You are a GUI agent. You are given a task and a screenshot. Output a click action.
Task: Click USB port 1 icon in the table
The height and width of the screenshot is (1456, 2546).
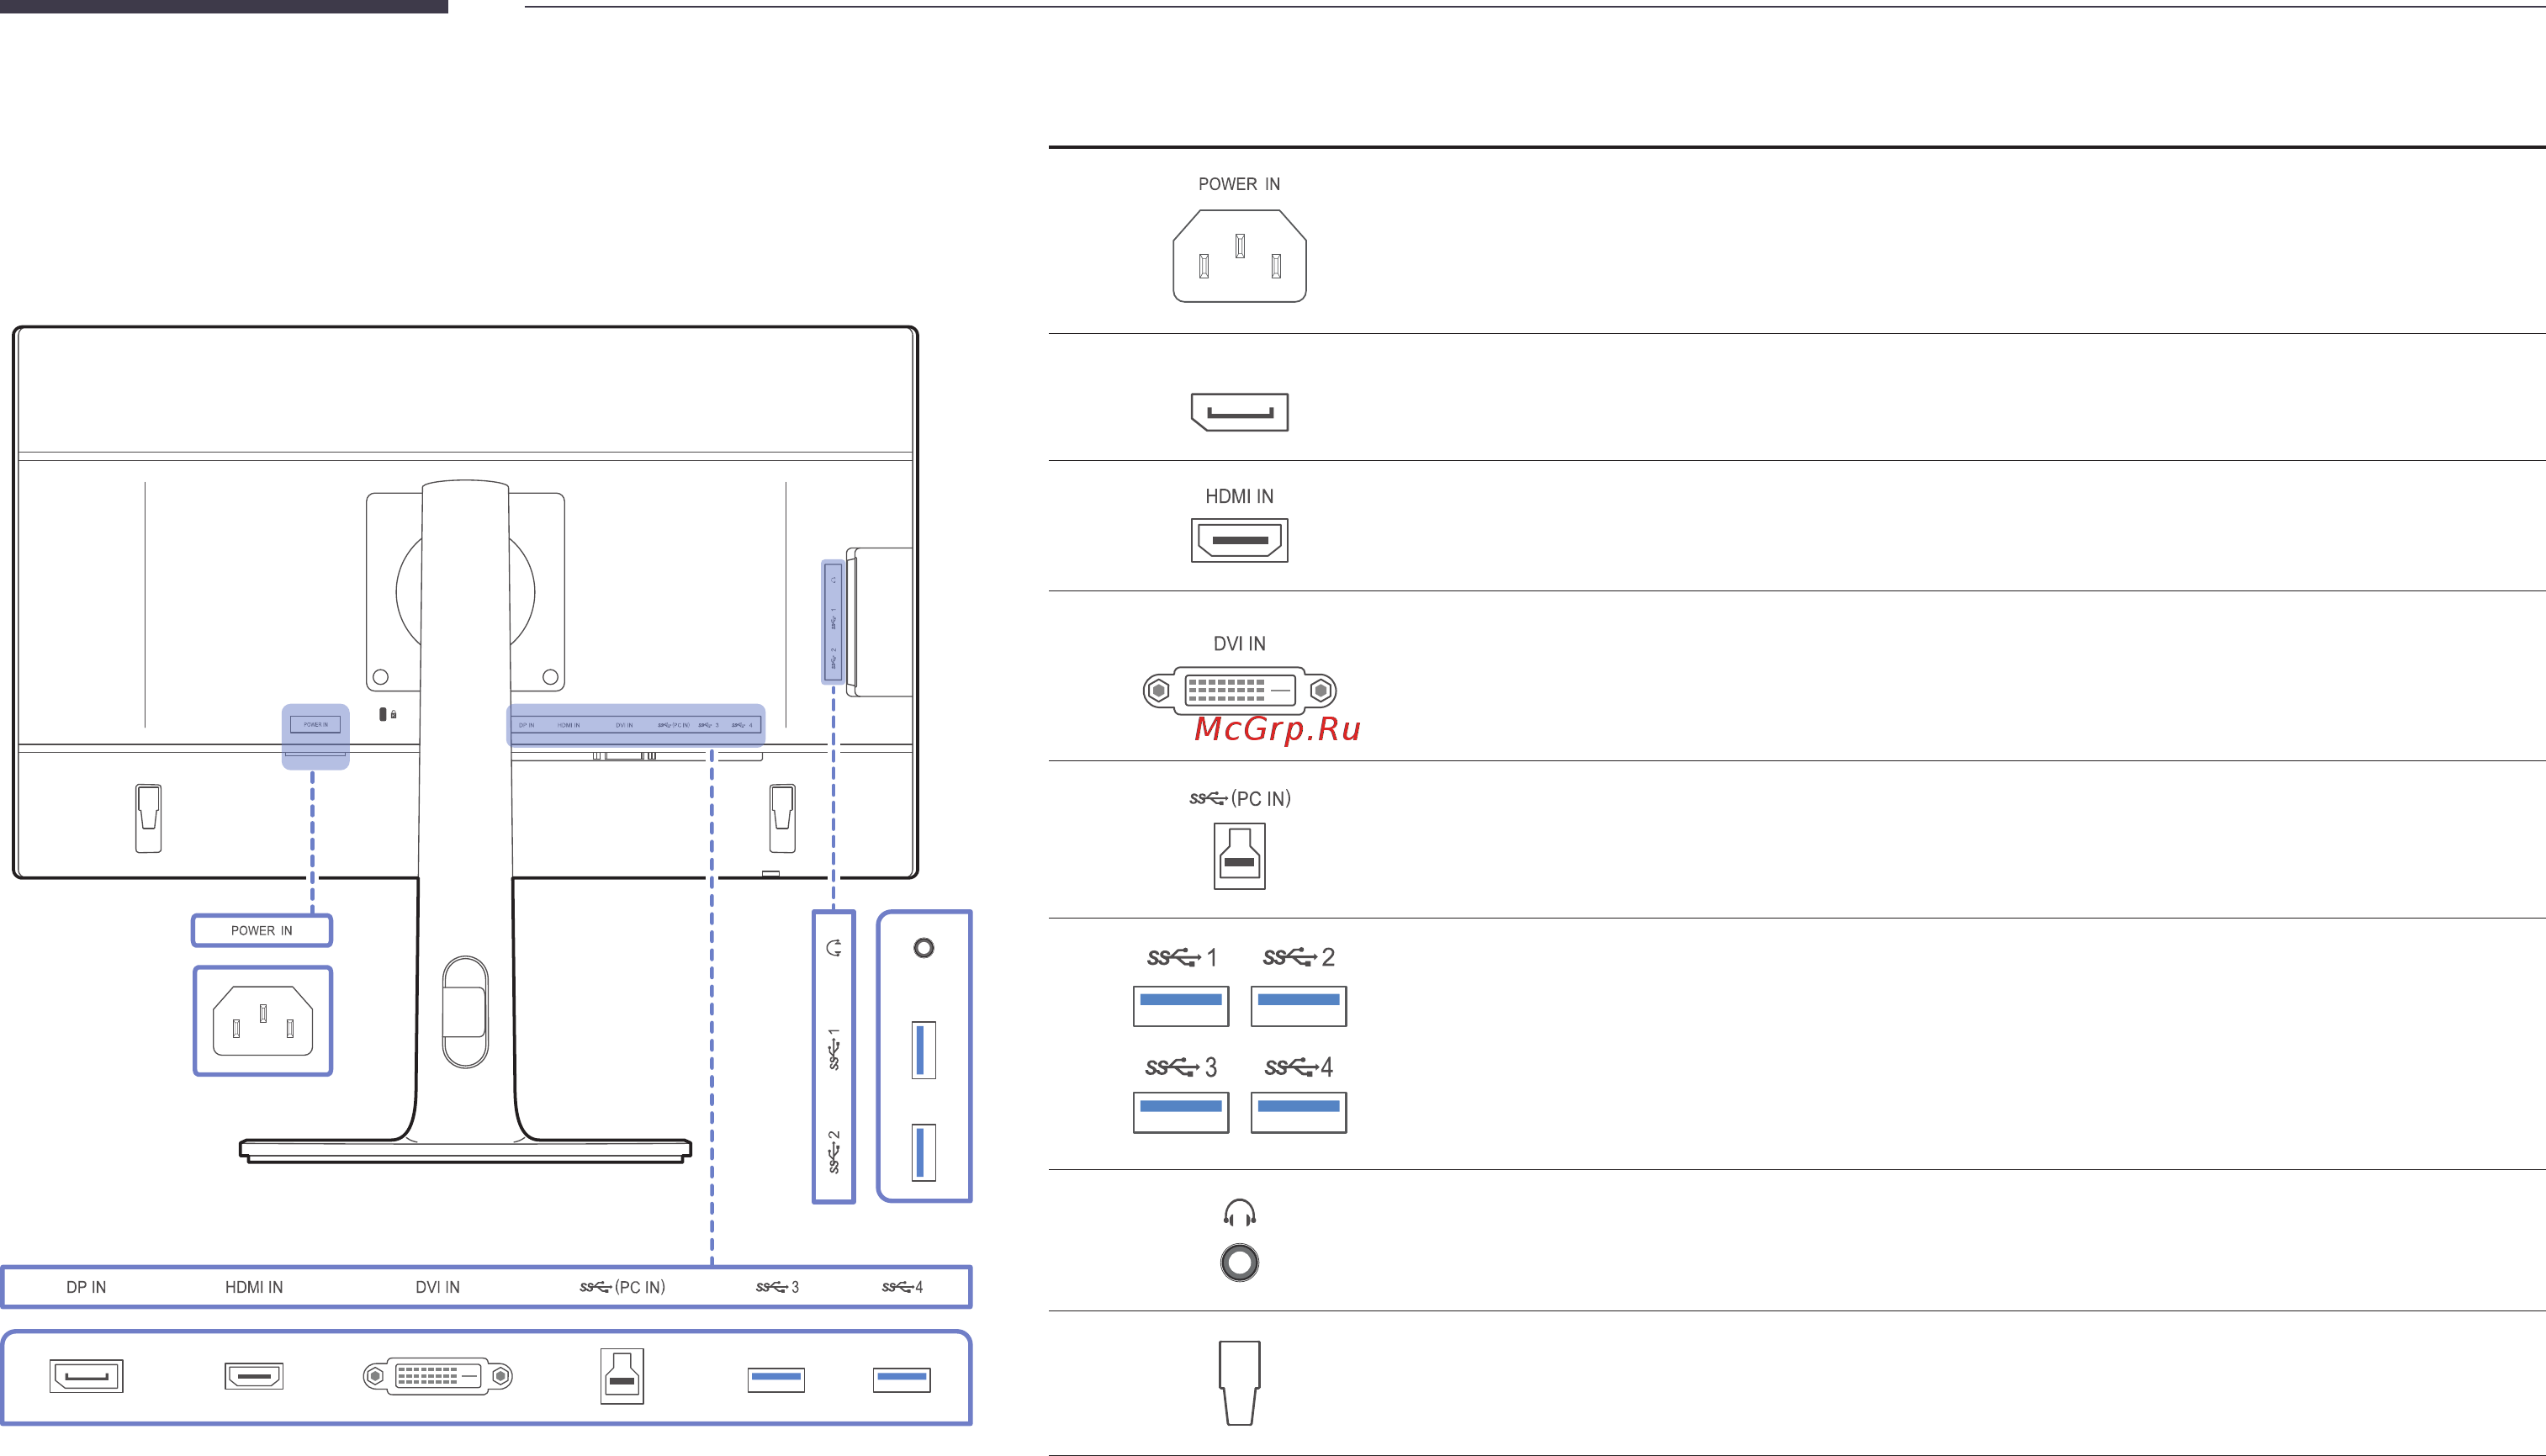pos(1181,1006)
